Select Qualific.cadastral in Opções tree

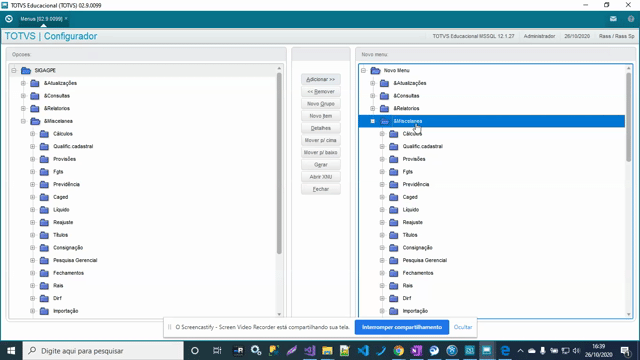[x=73, y=147]
